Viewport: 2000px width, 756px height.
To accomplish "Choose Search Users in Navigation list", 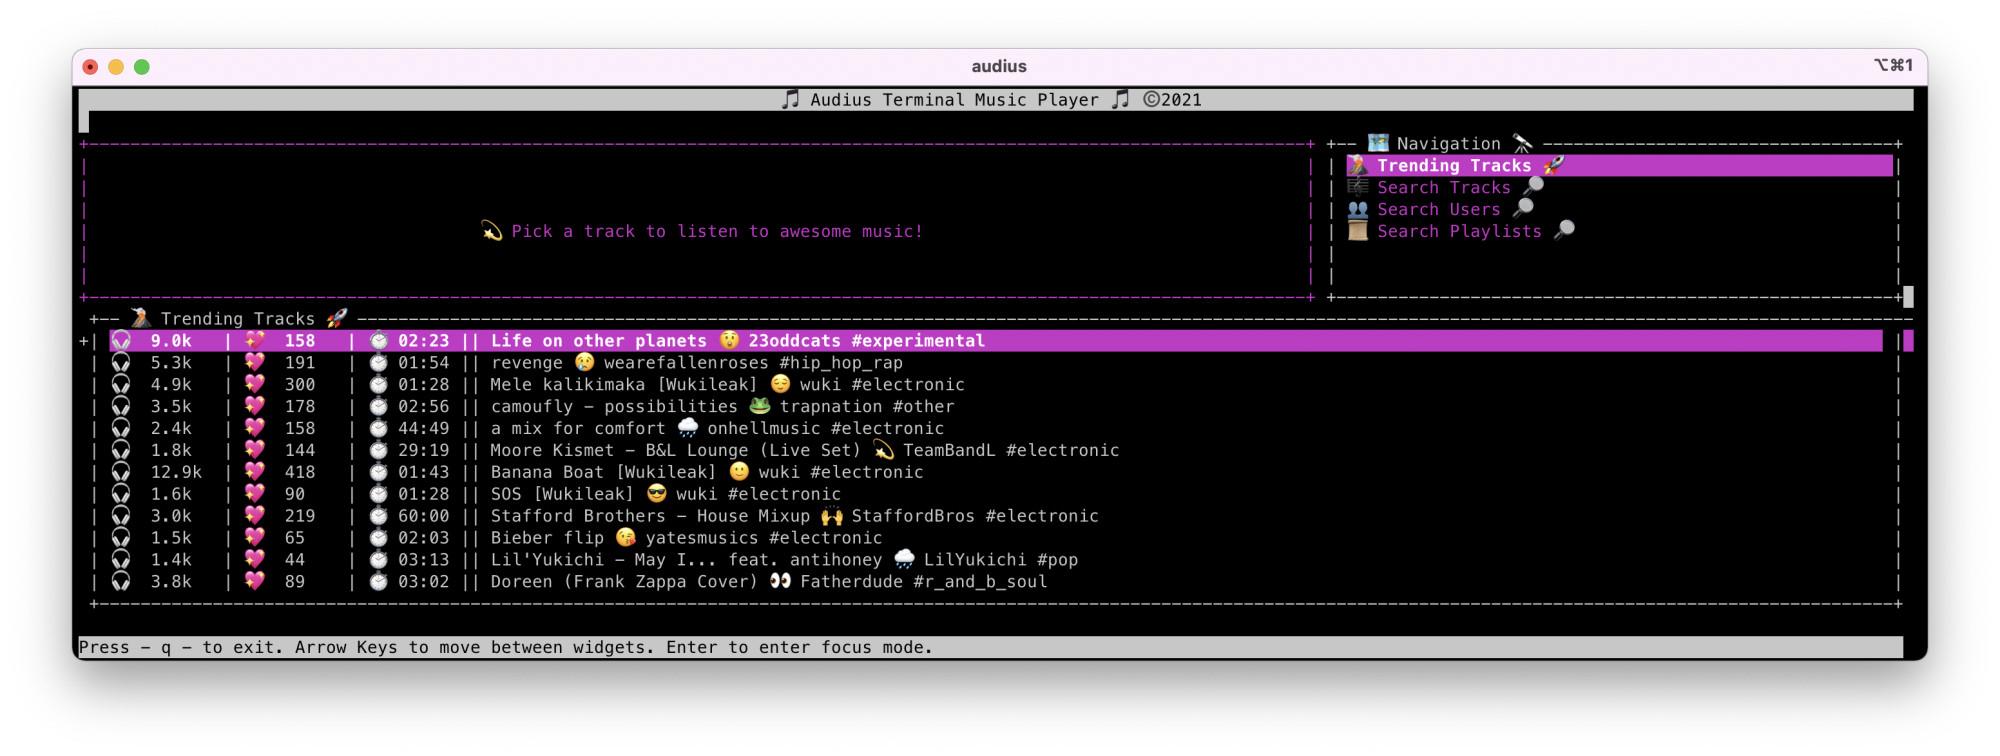I will pyautogui.click(x=1438, y=210).
